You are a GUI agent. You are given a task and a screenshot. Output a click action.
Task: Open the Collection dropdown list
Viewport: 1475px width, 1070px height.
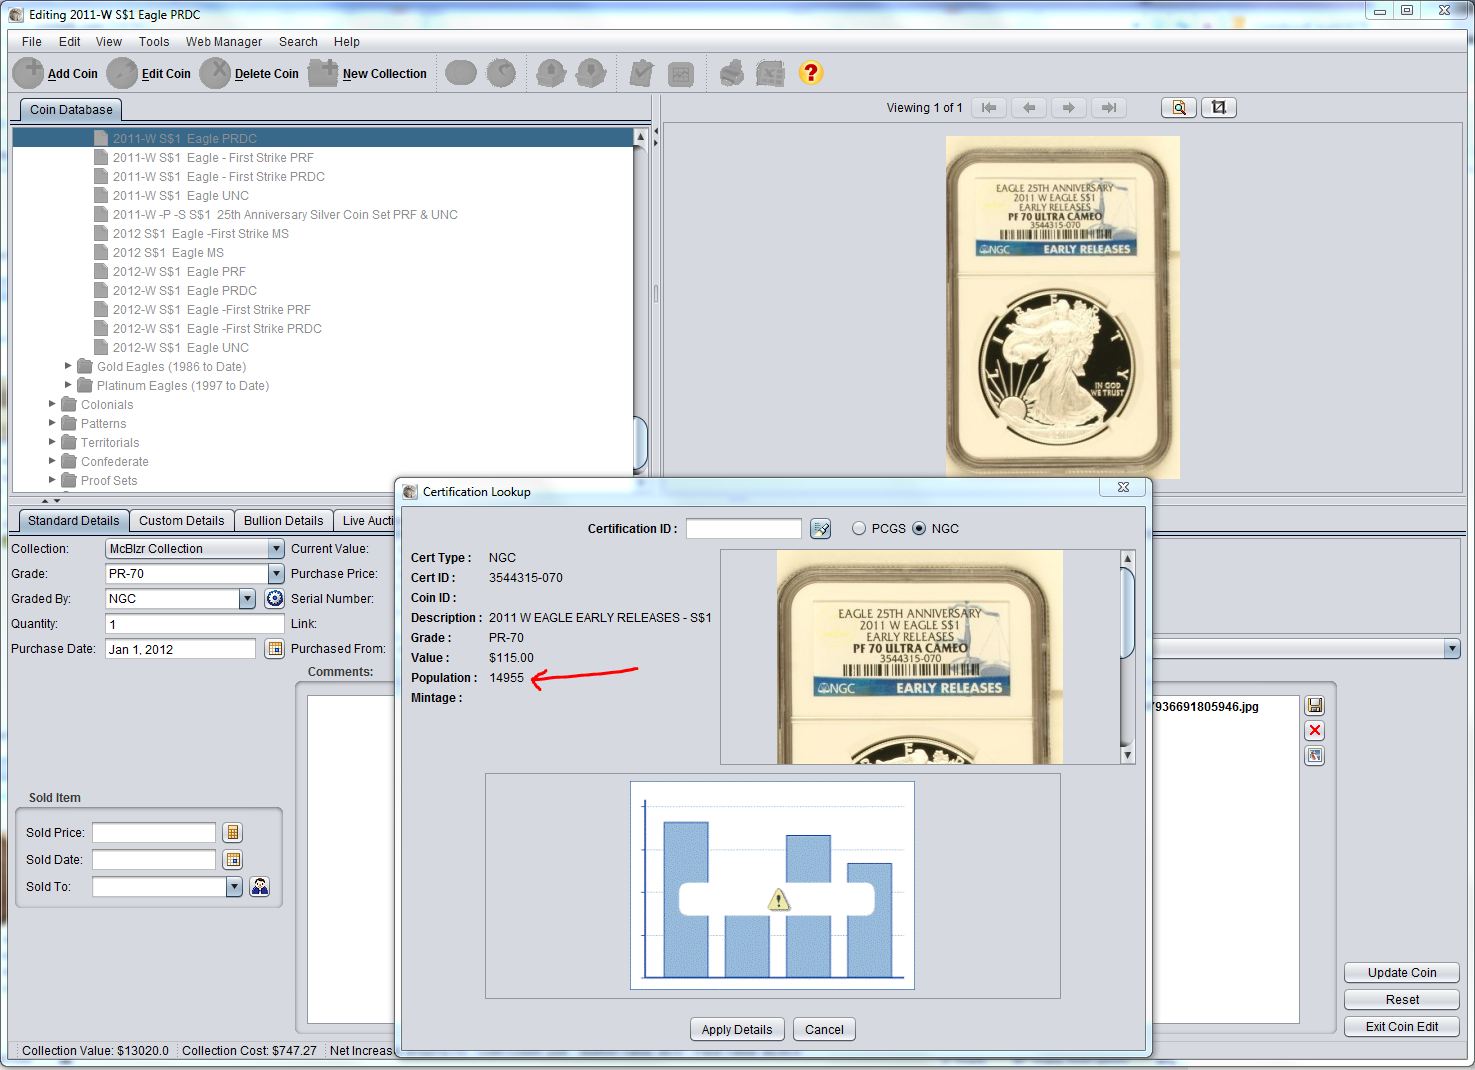click(276, 549)
